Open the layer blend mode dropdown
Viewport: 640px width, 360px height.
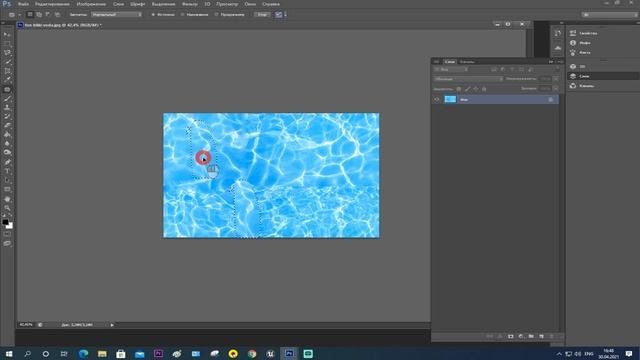click(x=468, y=79)
